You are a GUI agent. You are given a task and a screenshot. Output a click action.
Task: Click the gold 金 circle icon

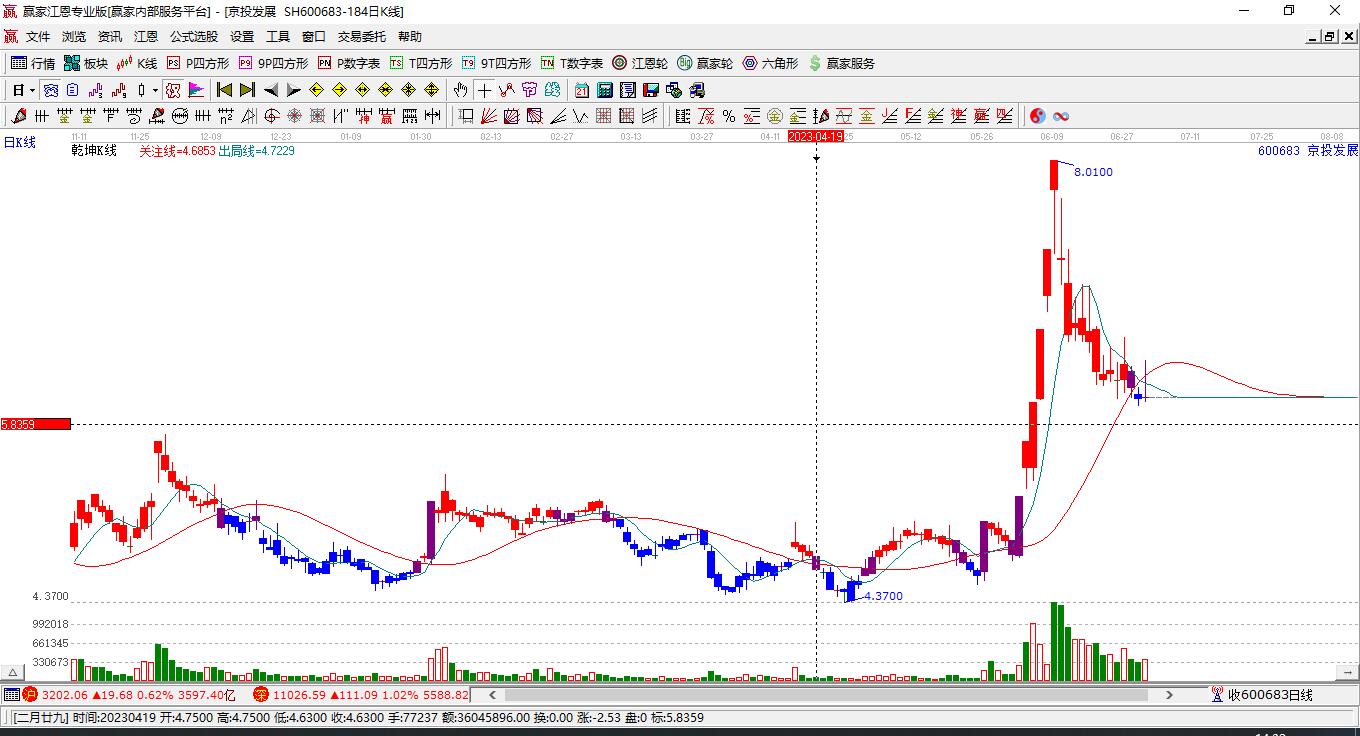click(775, 116)
